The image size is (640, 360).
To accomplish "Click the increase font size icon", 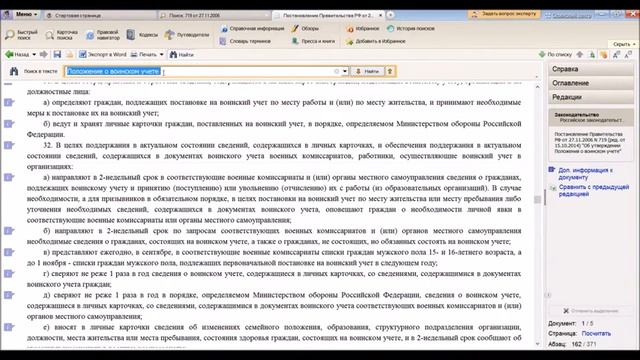I will point(616,54).
